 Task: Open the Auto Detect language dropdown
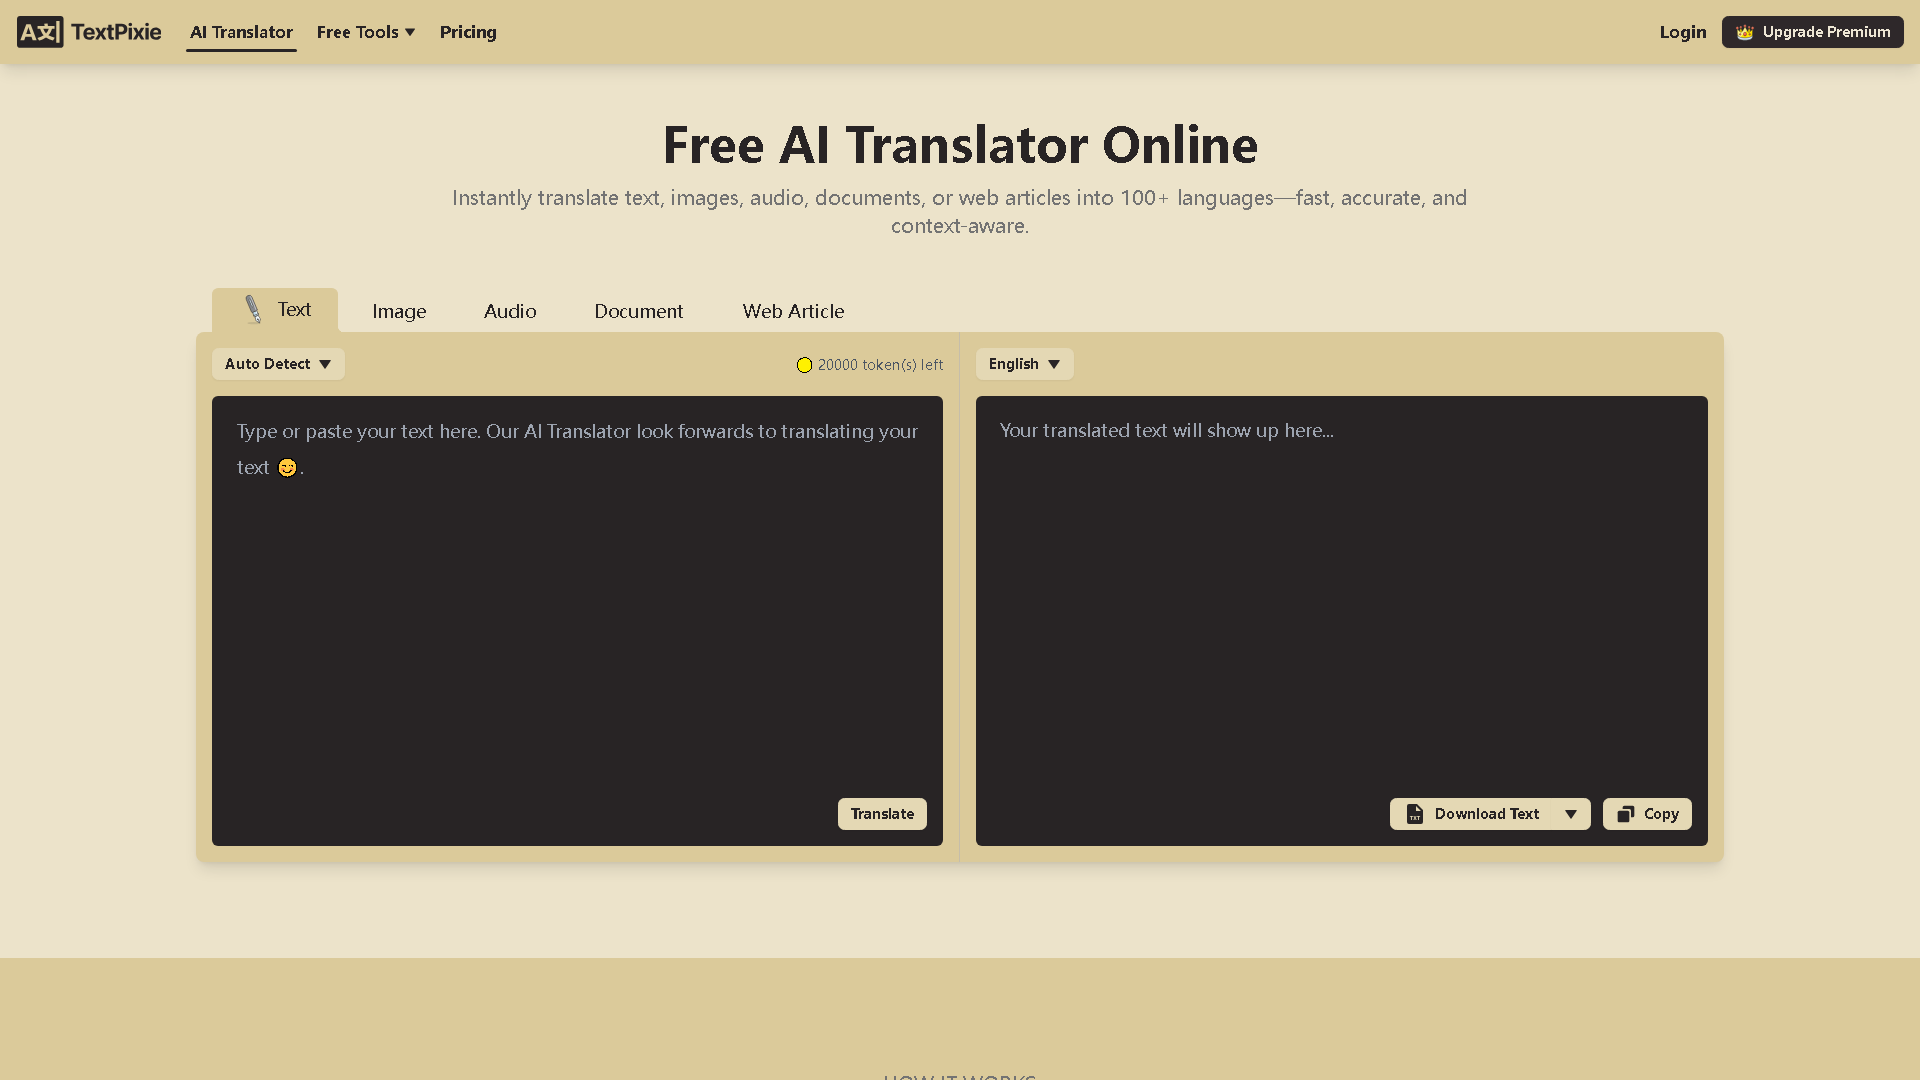[x=277, y=364]
